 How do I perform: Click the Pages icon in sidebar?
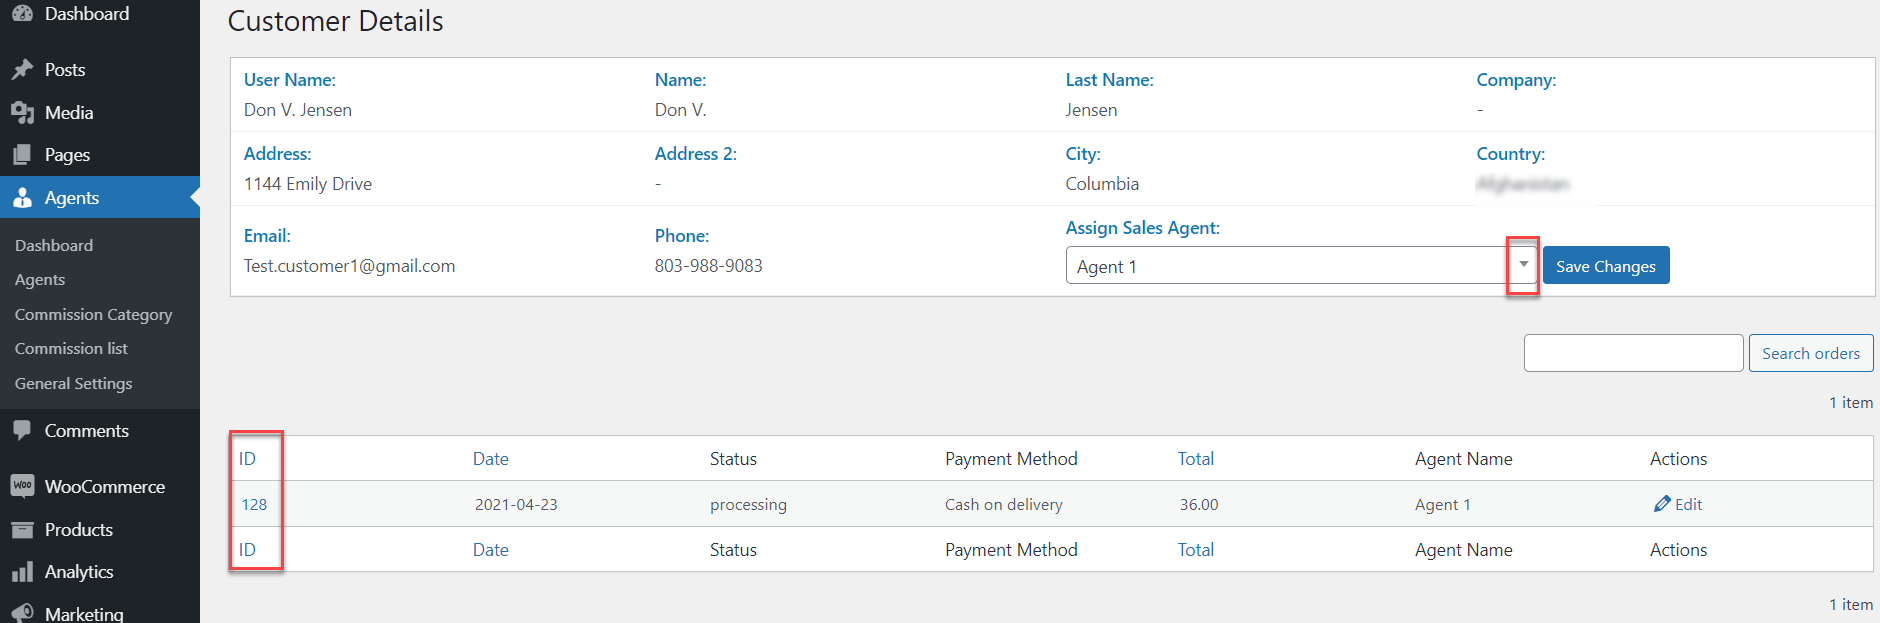pos(22,155)
